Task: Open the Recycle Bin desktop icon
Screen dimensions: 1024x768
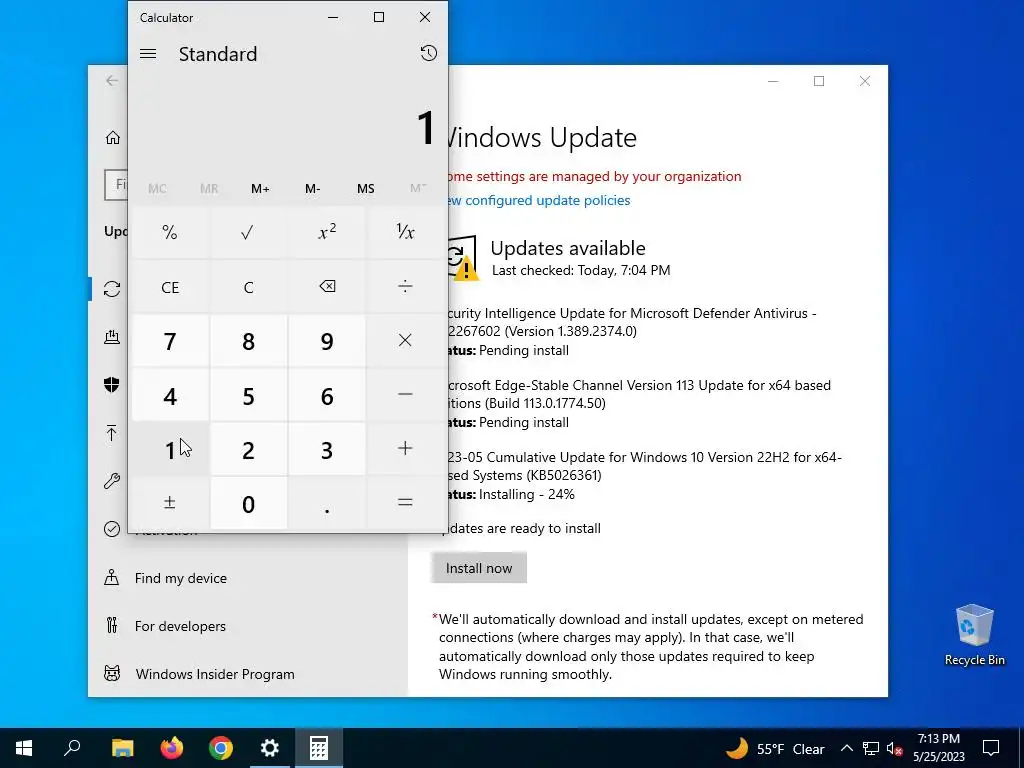Action: tap(974, 635)
